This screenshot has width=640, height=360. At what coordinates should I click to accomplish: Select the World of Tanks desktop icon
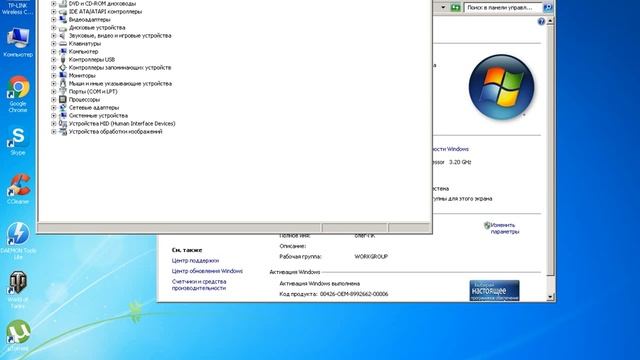tap(18, 290)
